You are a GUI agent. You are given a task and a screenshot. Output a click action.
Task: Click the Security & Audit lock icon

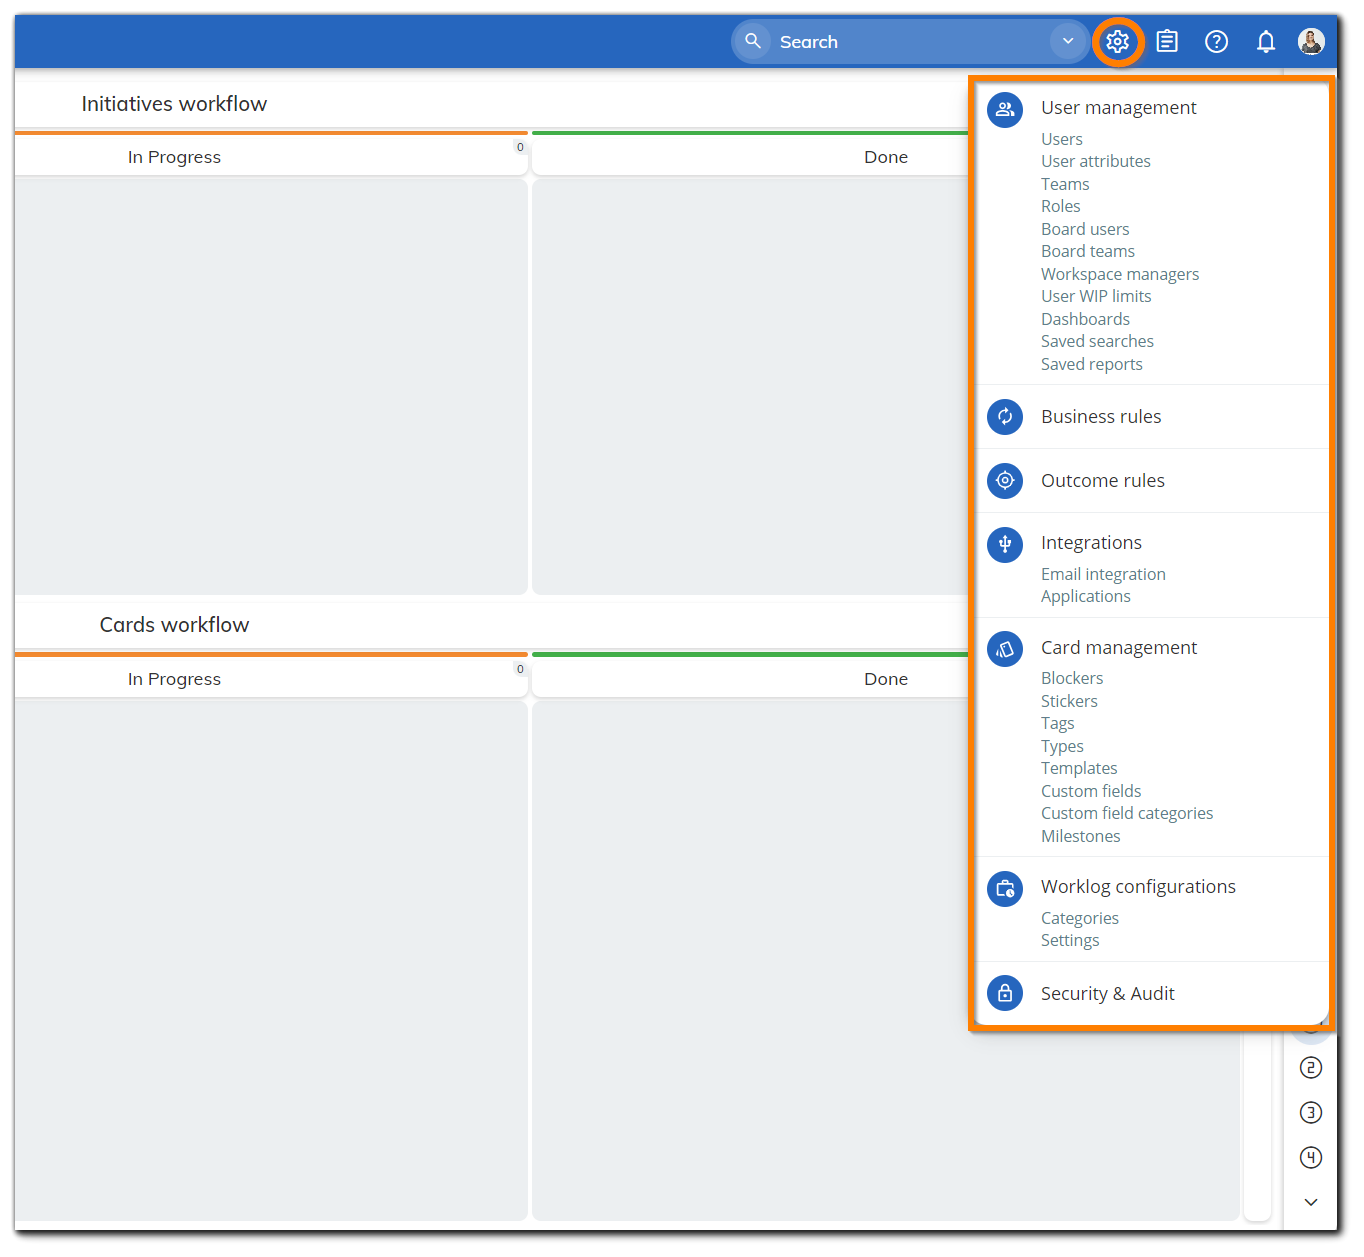(1005, 993)
